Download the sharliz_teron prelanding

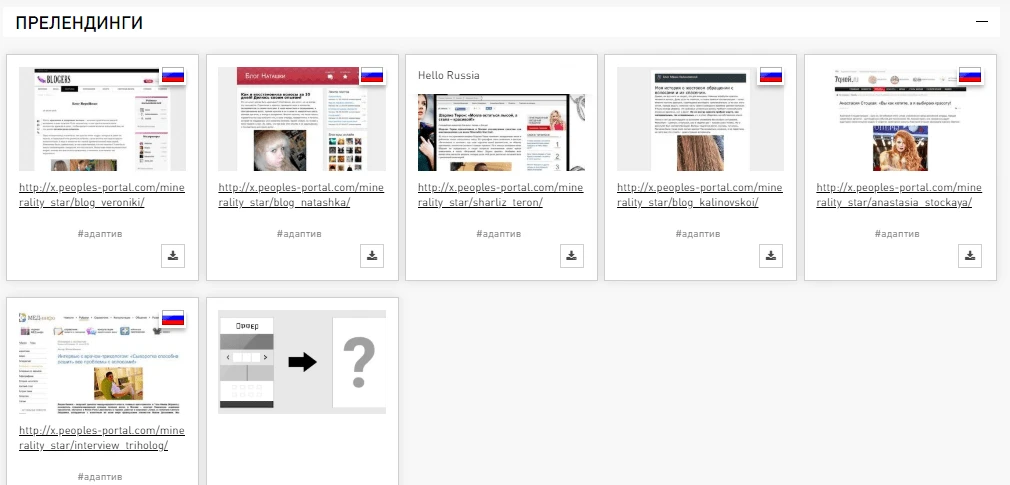pyautogui.click(x=571, y=256)
